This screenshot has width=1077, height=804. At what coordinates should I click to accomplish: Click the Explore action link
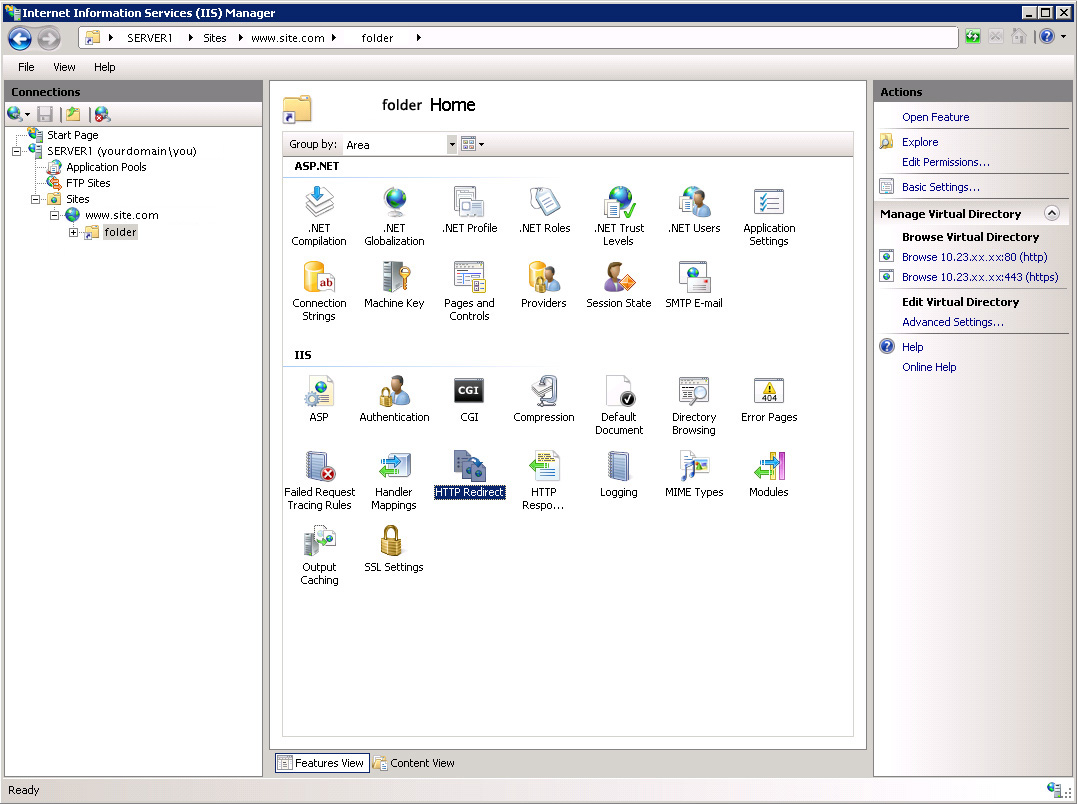tap(920, 142)
